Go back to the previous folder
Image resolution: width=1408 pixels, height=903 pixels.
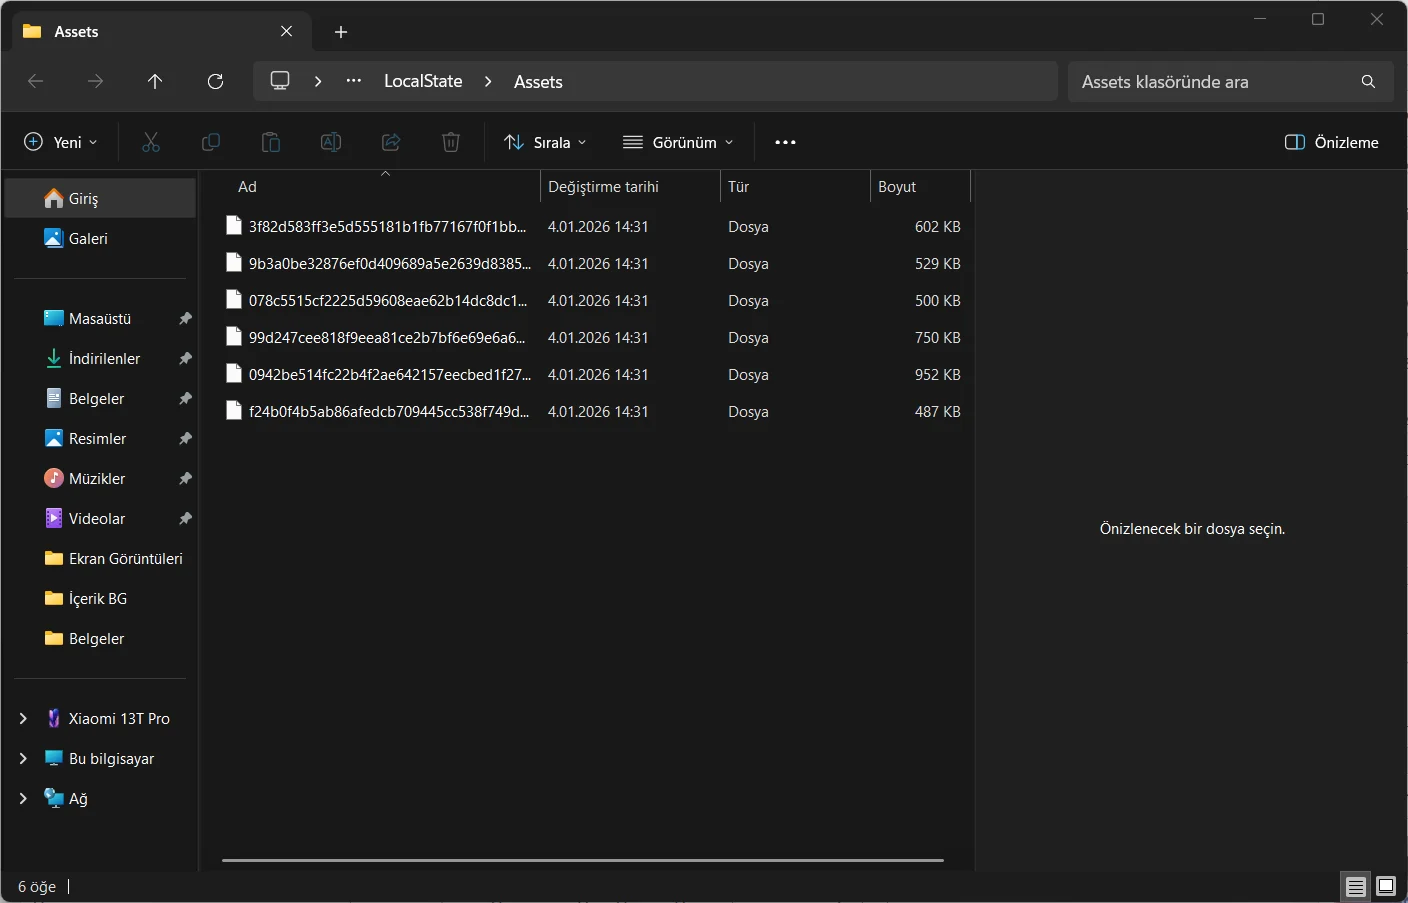(36, 81)
